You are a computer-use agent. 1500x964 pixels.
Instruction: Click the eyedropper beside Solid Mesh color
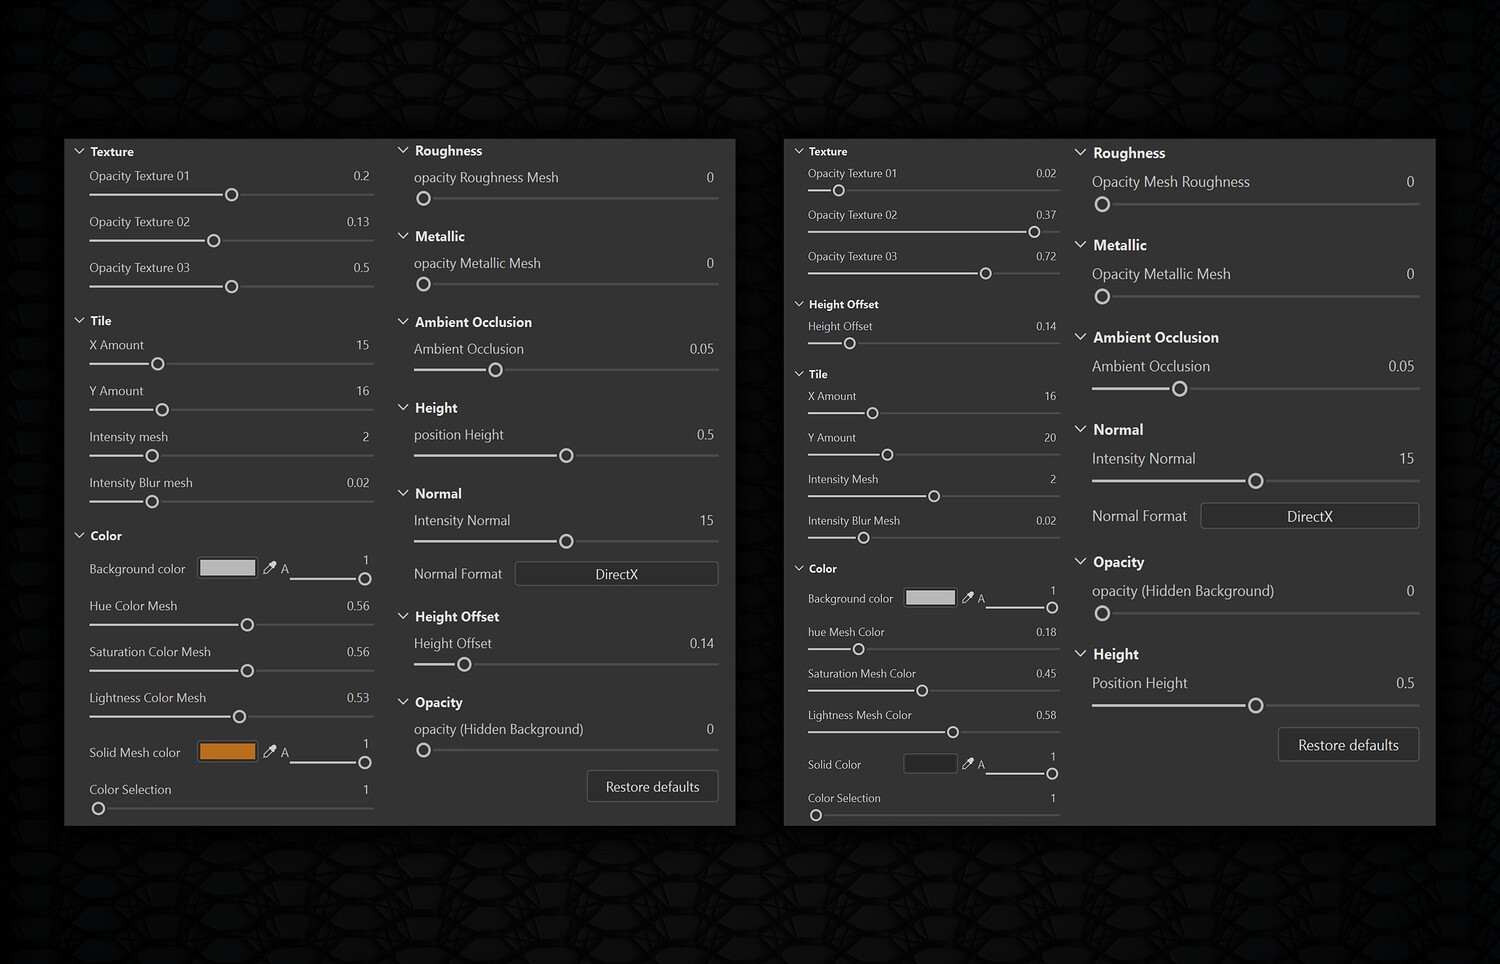[269, 752]
